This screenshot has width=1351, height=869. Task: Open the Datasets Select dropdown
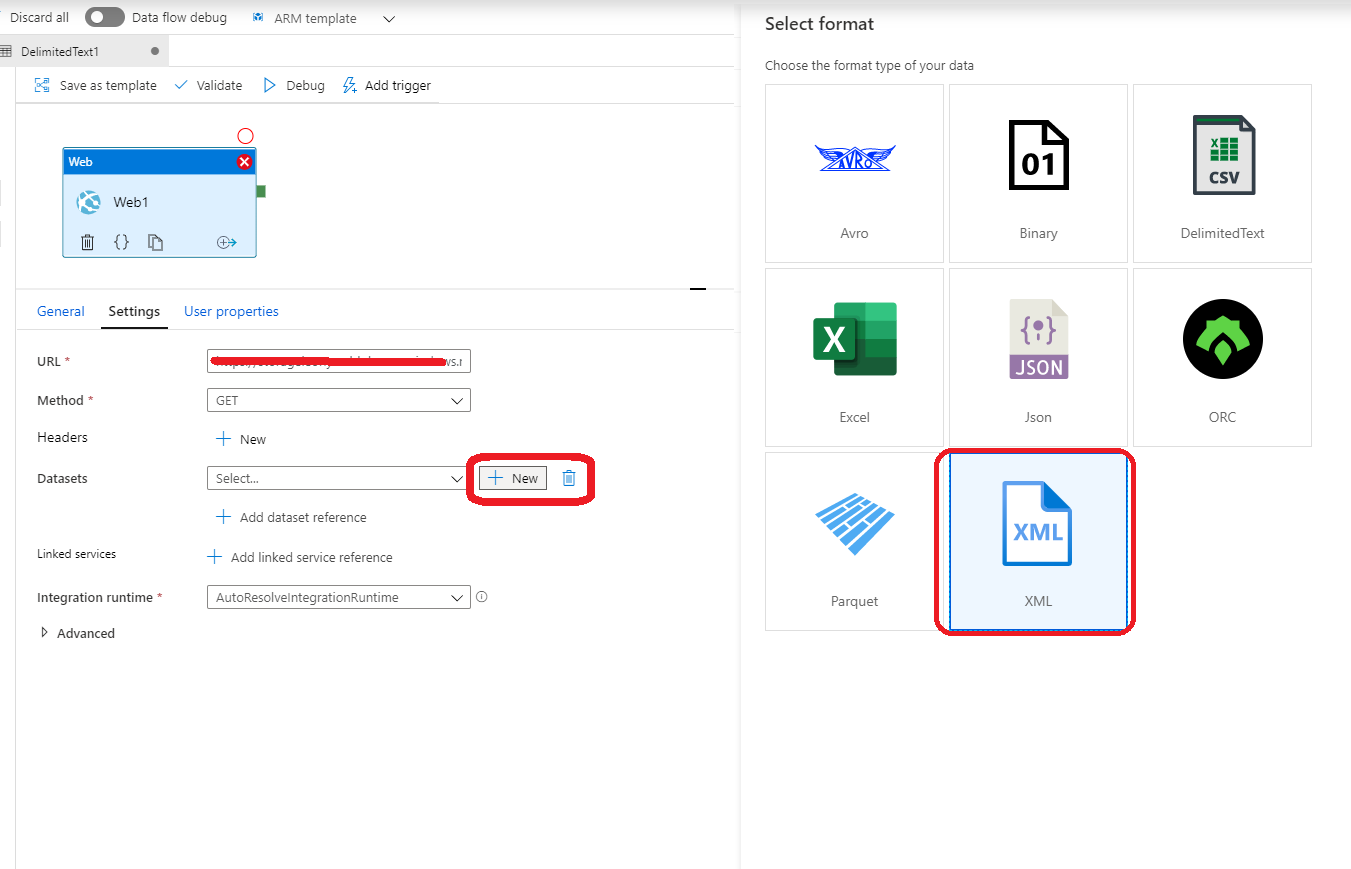pyautogui.click(x=338, y=478)
